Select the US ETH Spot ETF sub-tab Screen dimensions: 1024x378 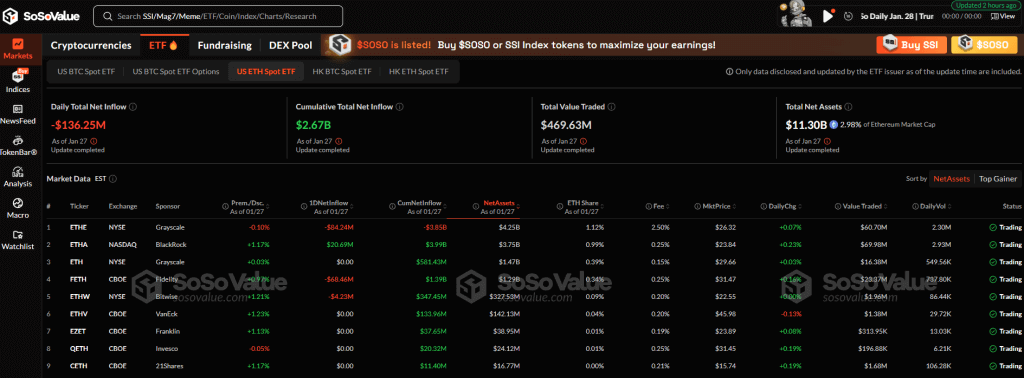(x=266, y=71)
